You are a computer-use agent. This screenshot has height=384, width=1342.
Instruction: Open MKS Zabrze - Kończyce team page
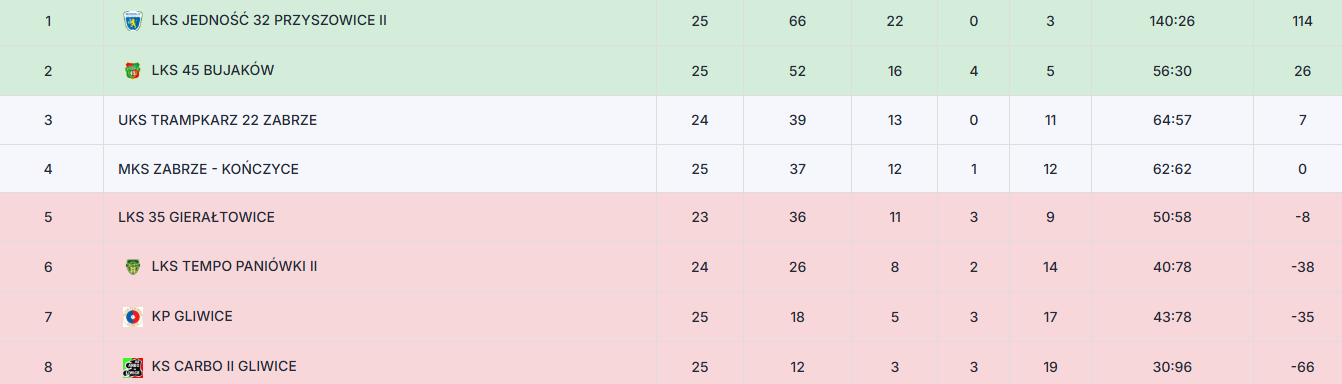(208, 169)
